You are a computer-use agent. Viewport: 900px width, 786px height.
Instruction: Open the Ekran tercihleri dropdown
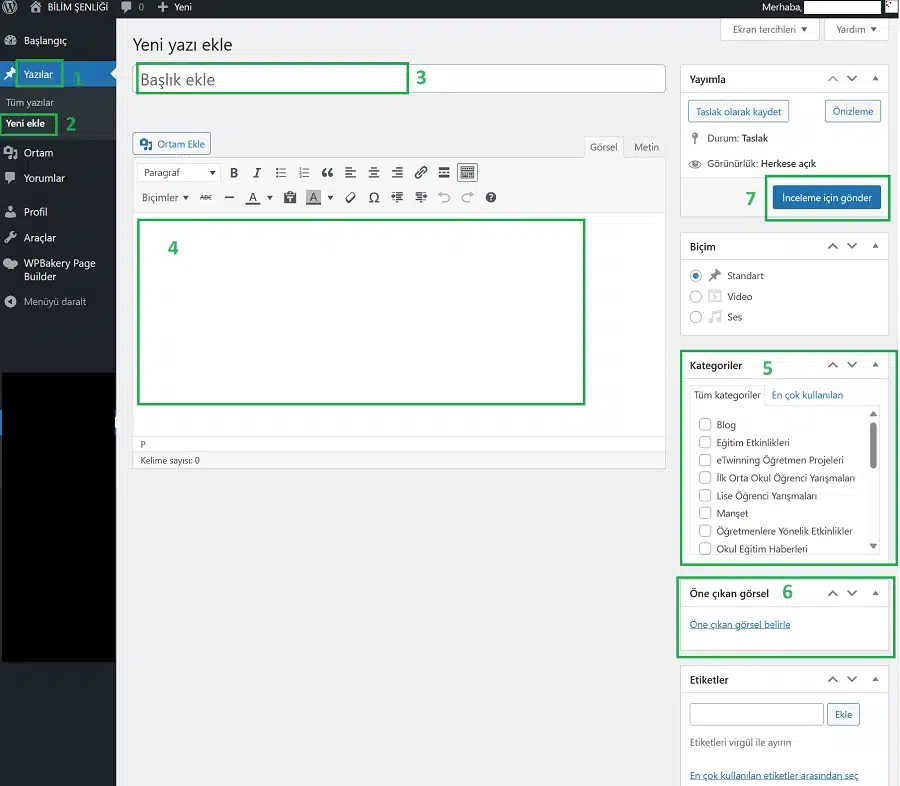[x=769, y=30]
